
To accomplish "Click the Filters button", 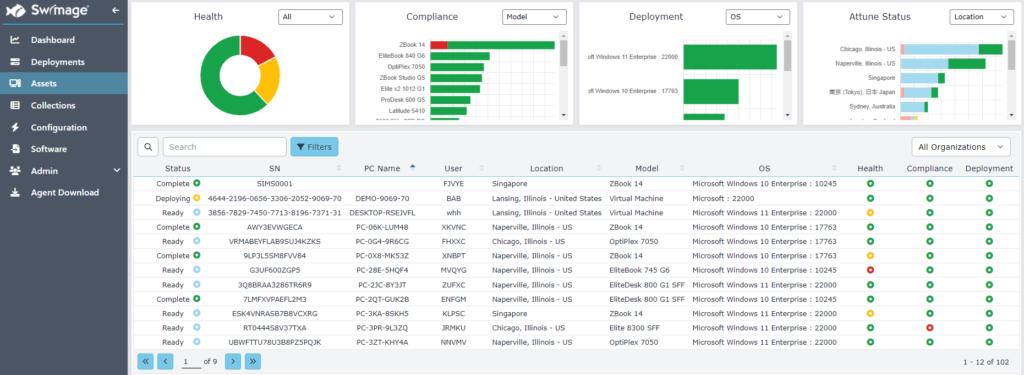I will (314, 147).
